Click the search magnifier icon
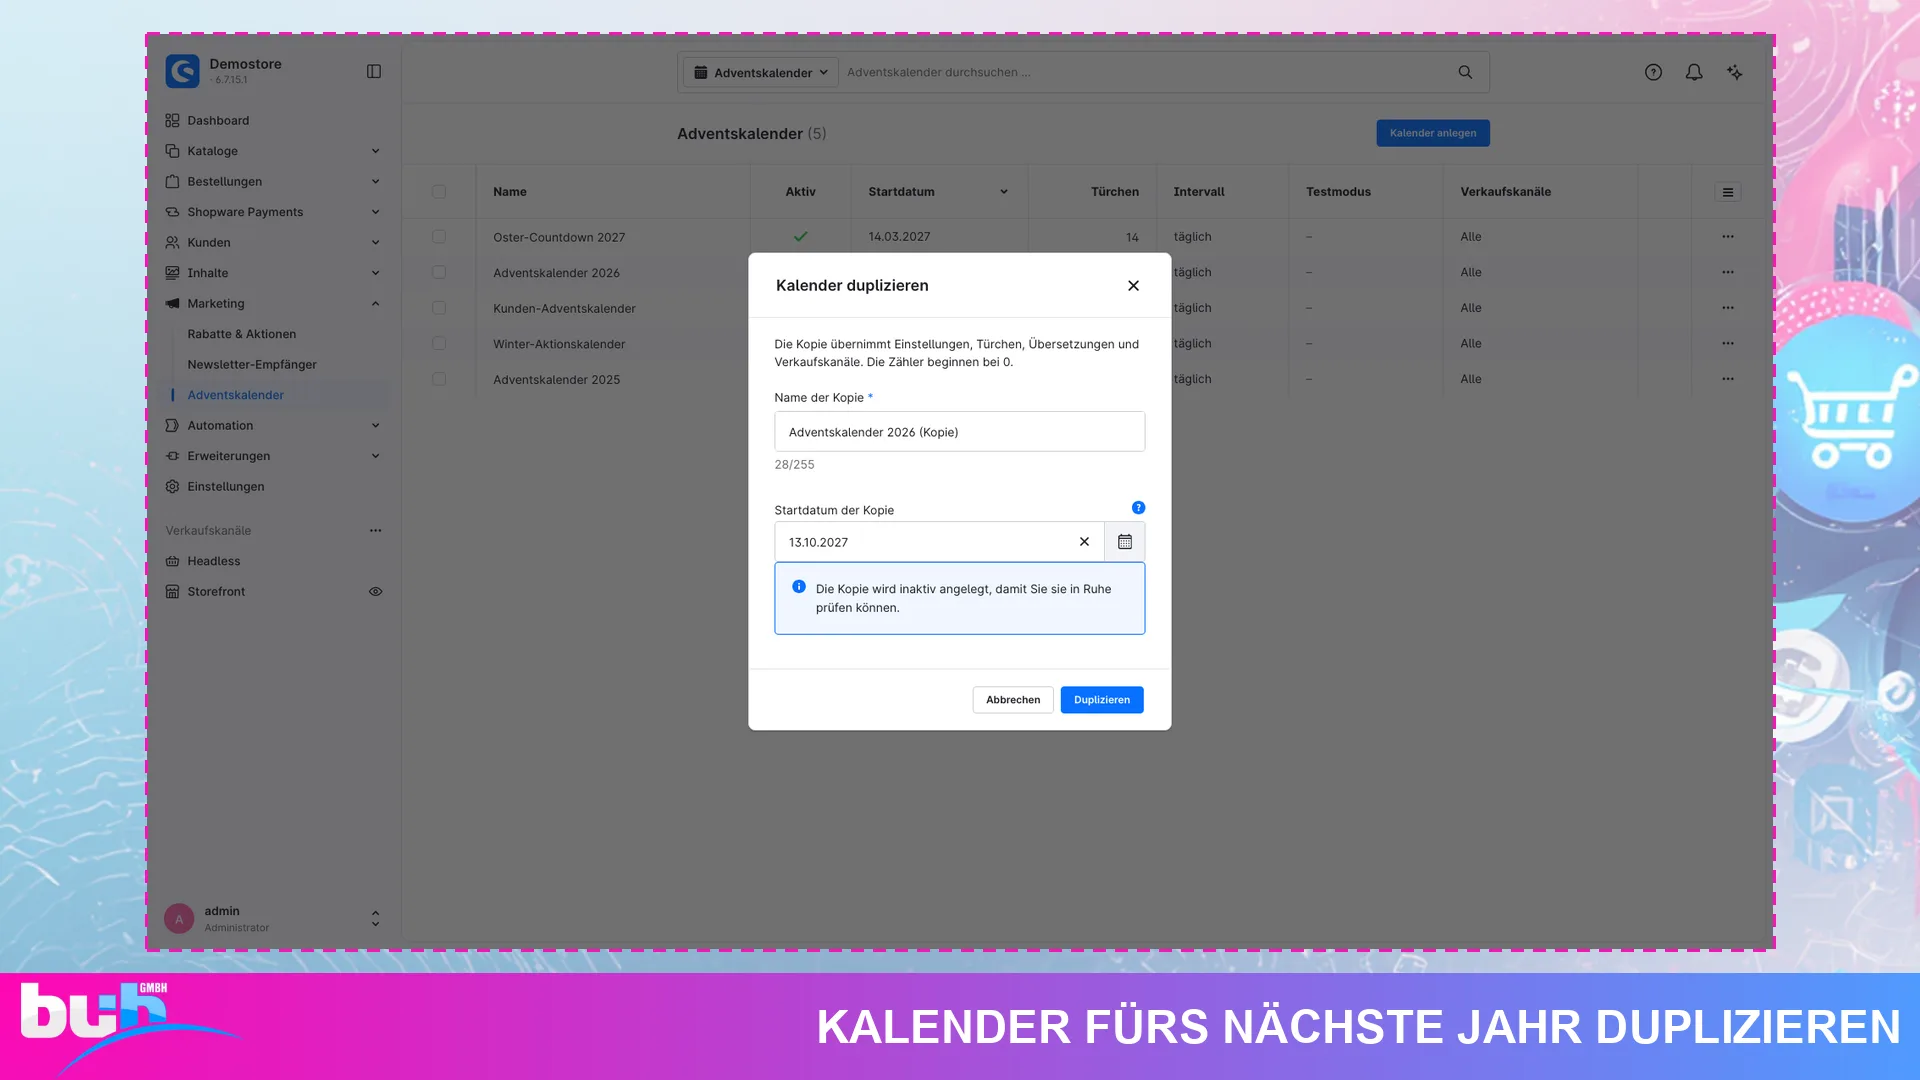The height and width of the screenshot is (1080, 1920). (1465, 72)
